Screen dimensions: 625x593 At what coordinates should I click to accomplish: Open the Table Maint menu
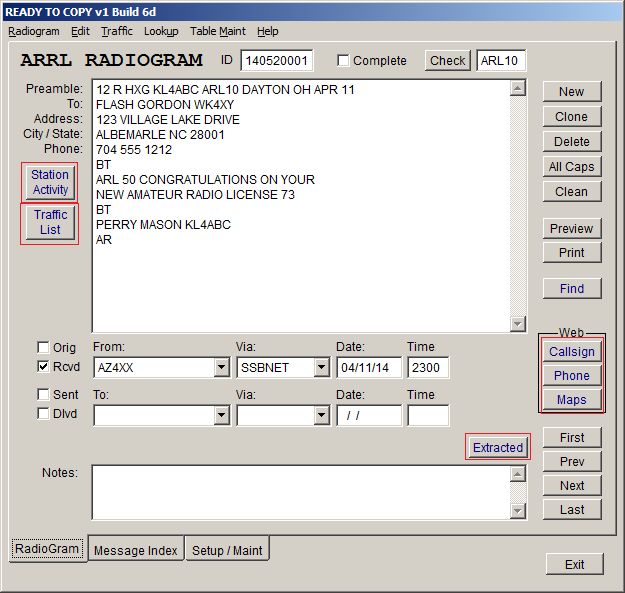218,31
